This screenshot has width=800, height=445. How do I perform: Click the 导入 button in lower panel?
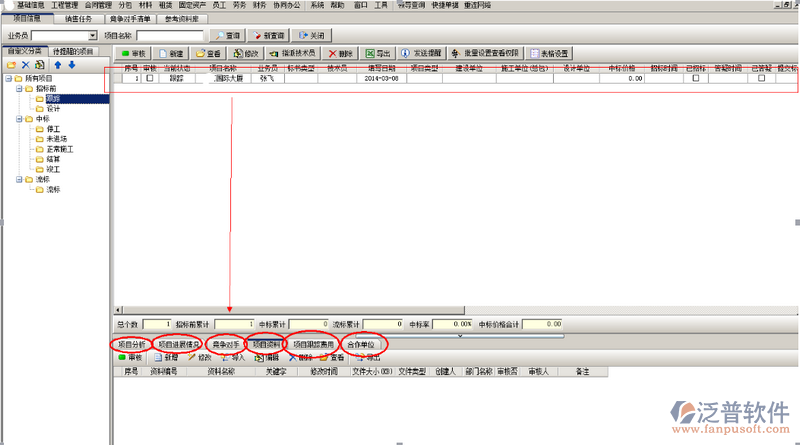pos(233,357)
